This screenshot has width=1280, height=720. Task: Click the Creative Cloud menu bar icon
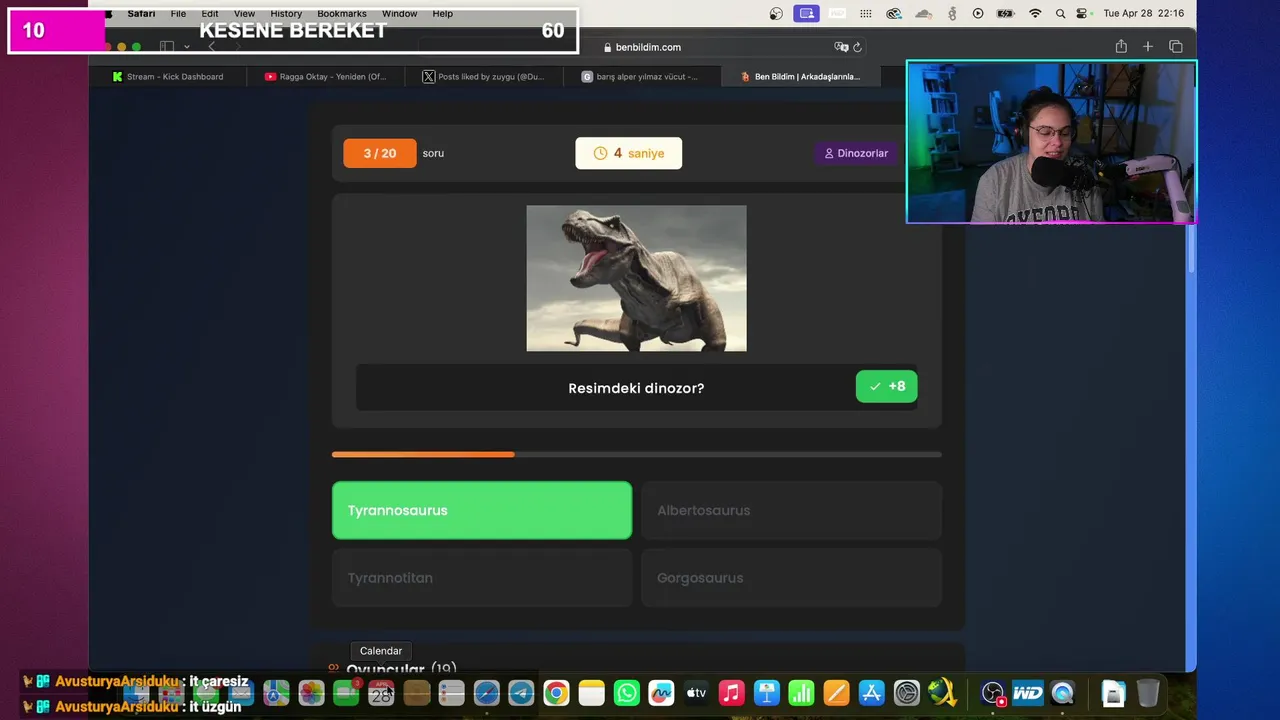[894, 14]
